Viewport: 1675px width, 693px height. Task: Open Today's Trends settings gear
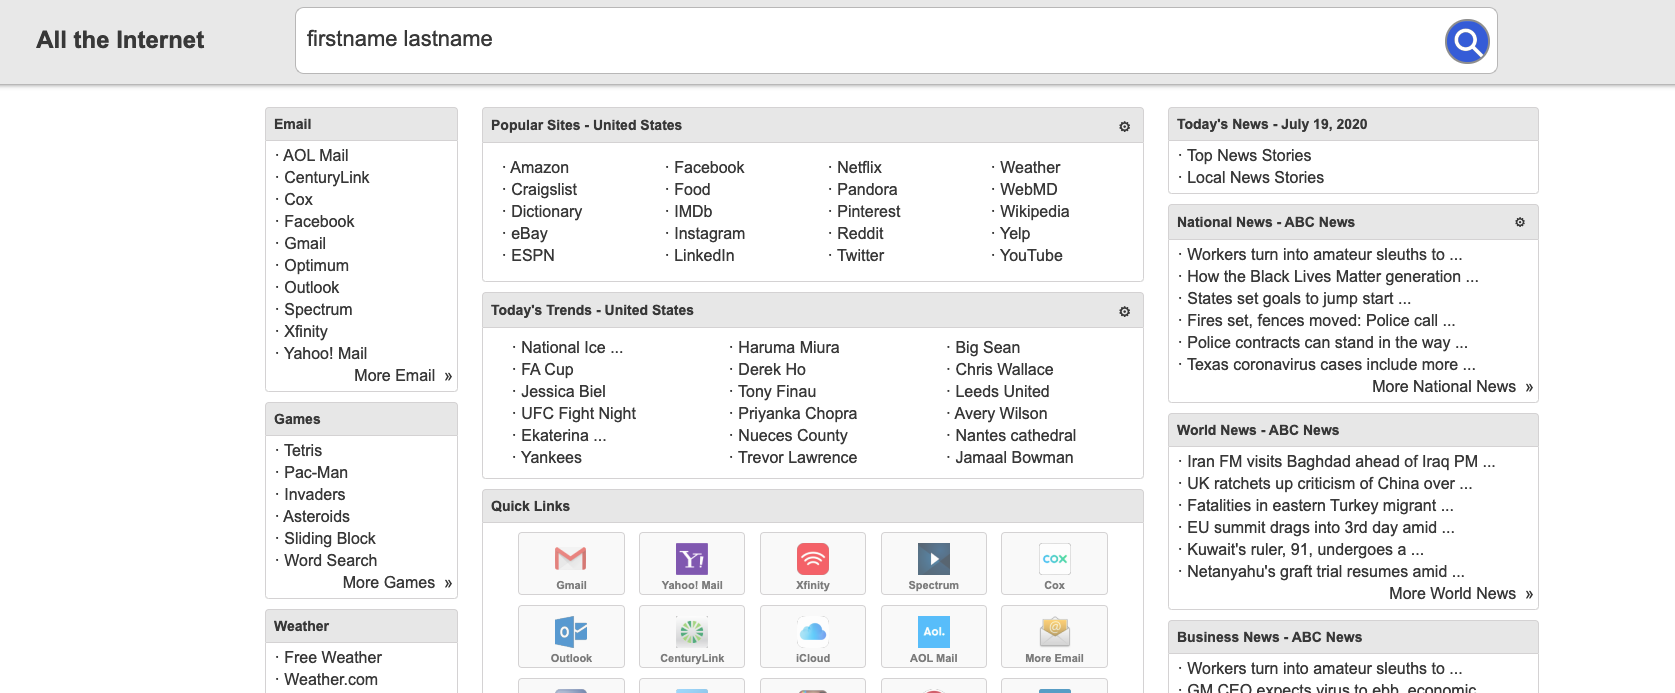pos(1125,311)
